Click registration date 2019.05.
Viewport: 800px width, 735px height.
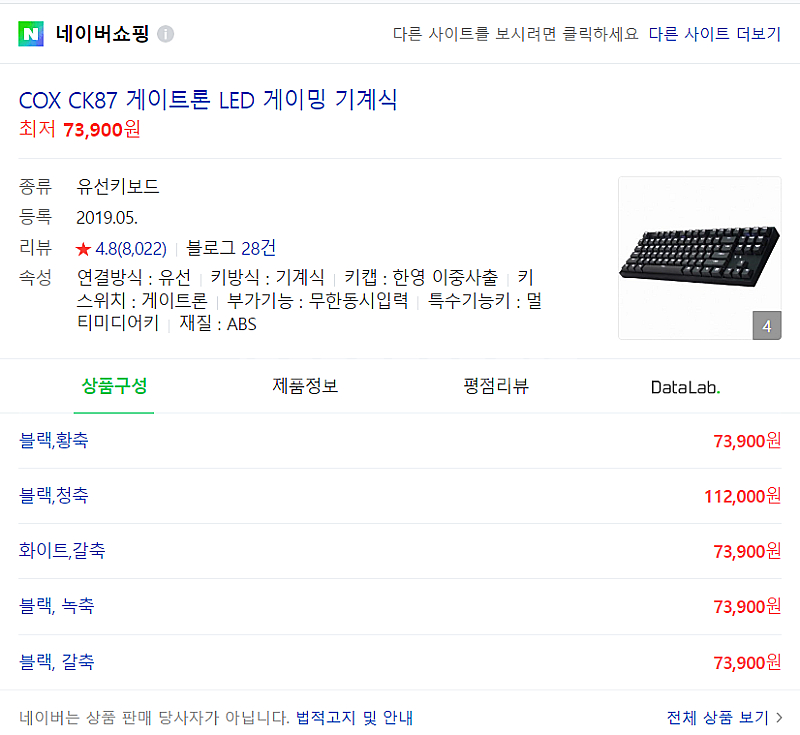click(x=107, y=218)
